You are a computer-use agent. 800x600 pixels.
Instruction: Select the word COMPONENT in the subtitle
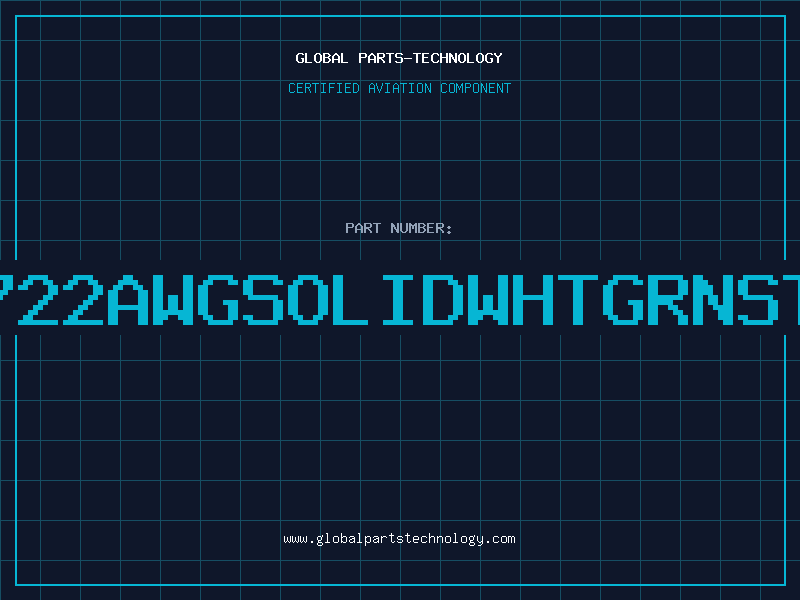tap(476, 88)
